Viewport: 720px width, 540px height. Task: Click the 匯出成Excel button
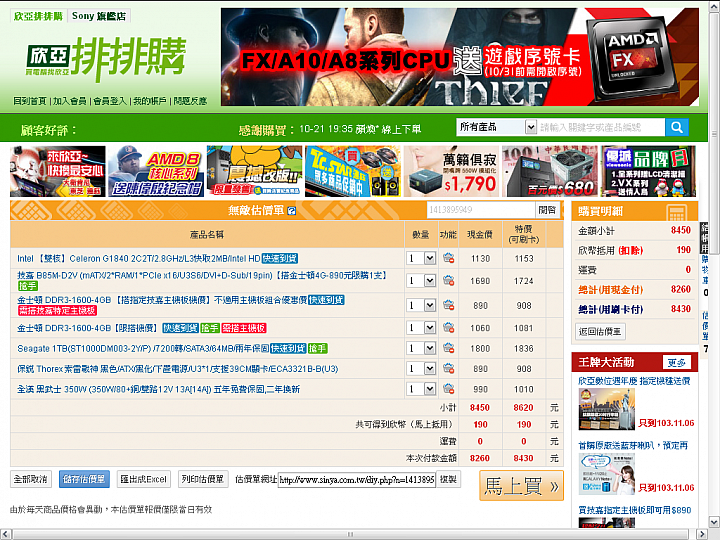tap(144, 479)
